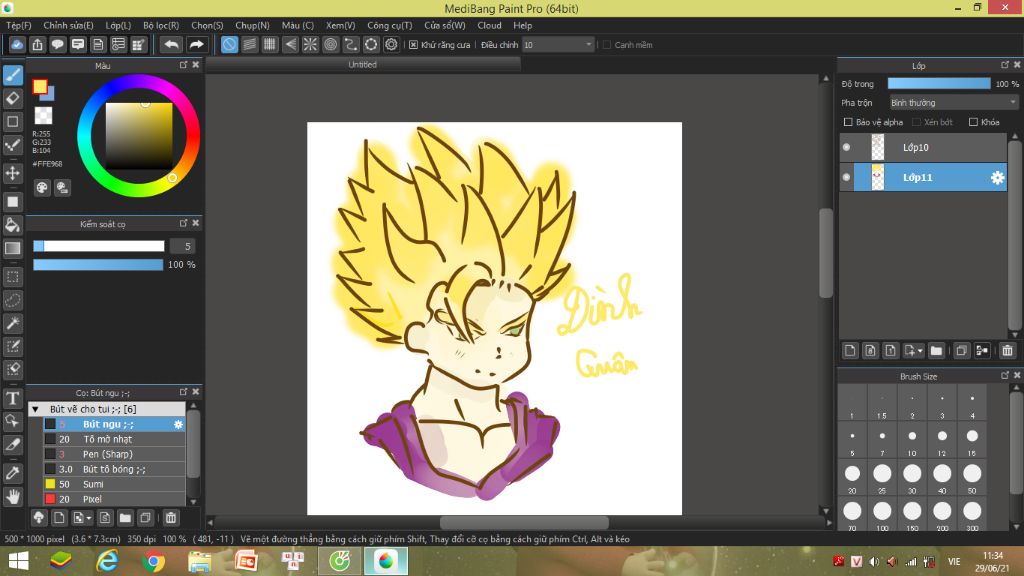Undock the Màu color panel
Image resolution: width=1024 pixels, height=576 pixels.
pos(184,65)
